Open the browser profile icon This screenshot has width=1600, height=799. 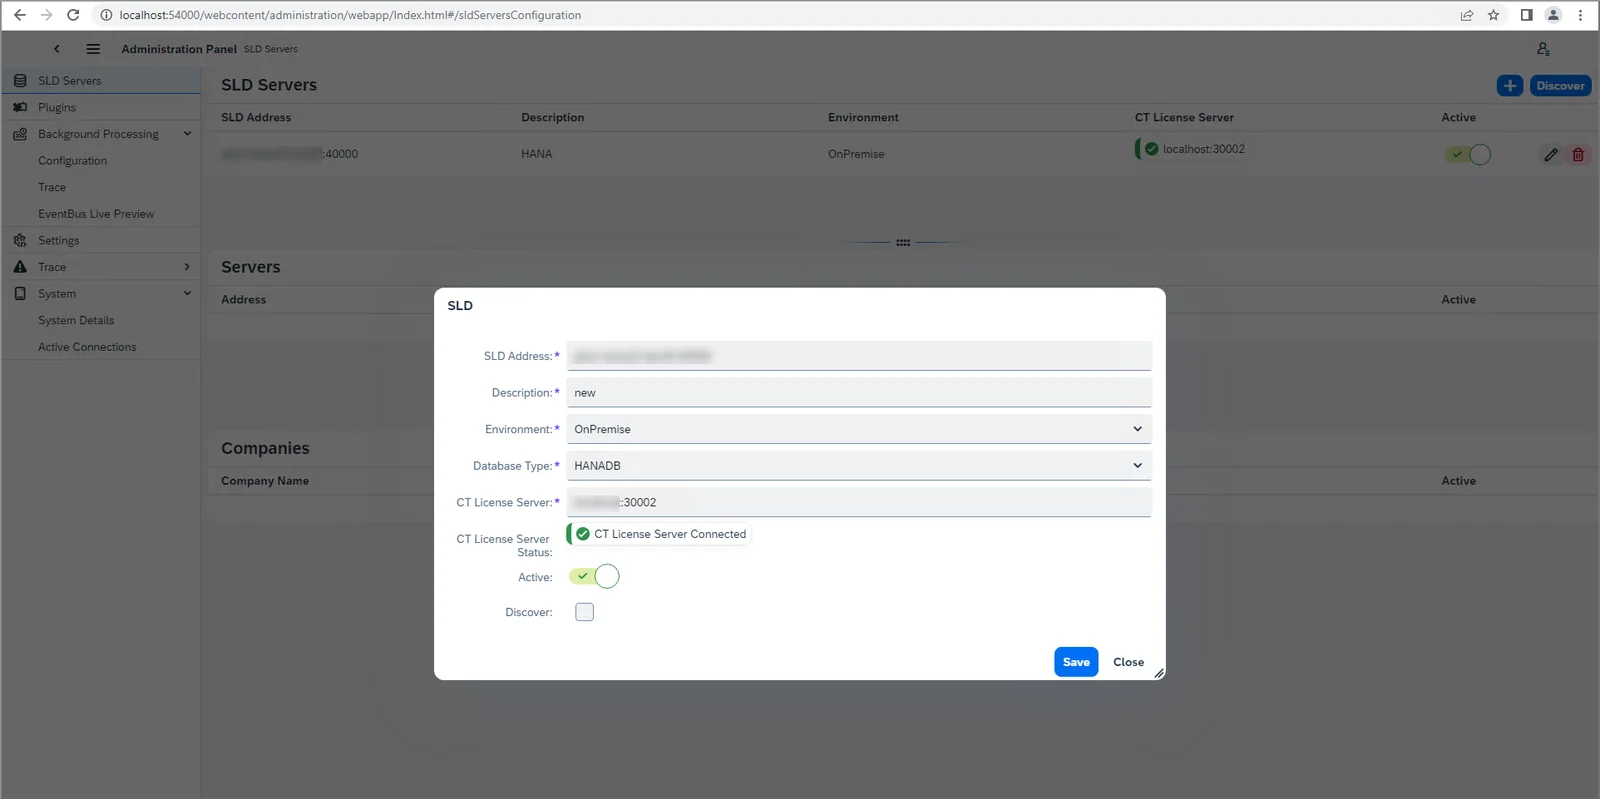pyautogui.click(x=1553, y=15)
